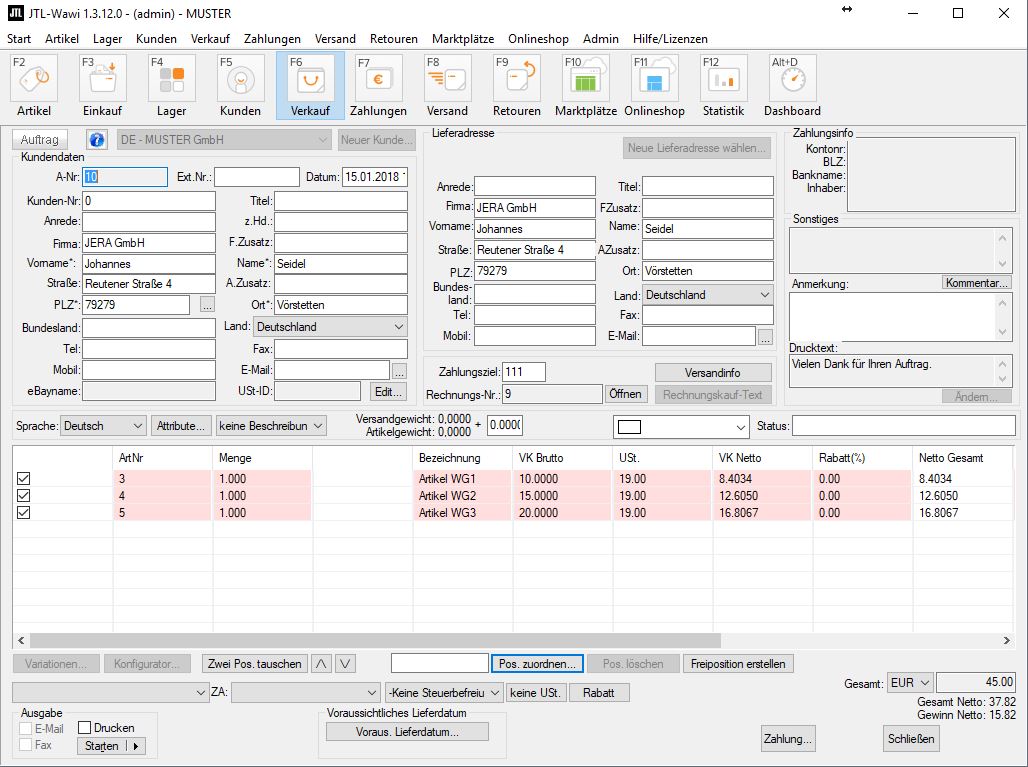Click the Starten button in Ausgabe

(x=102, y=746)
